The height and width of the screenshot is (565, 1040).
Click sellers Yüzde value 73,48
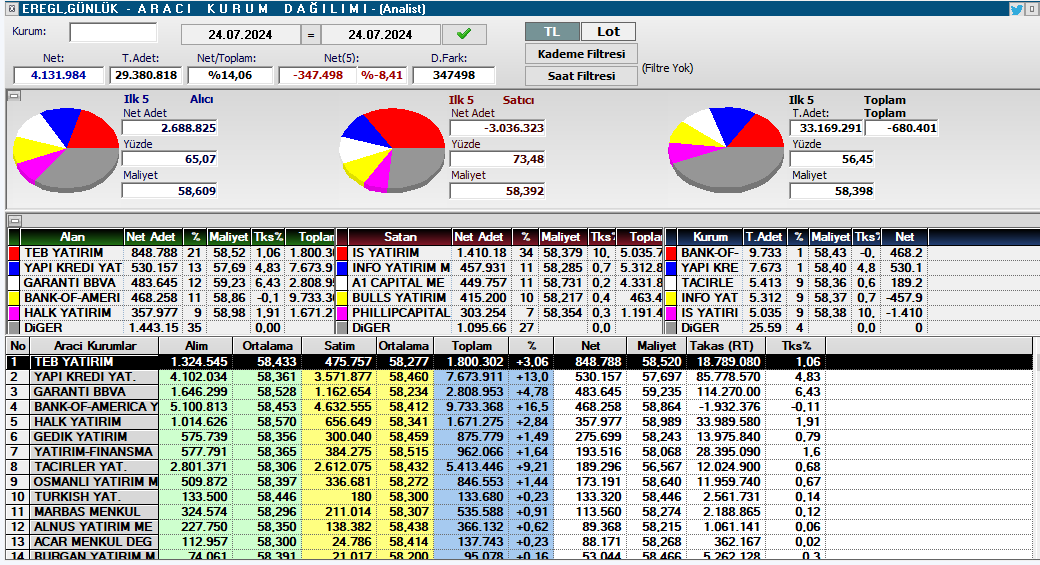[497, 159]
